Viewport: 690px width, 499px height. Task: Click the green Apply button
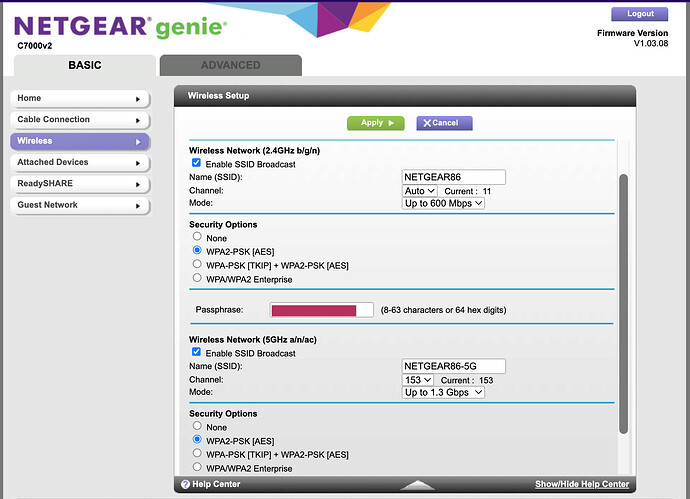click(376, 123)
